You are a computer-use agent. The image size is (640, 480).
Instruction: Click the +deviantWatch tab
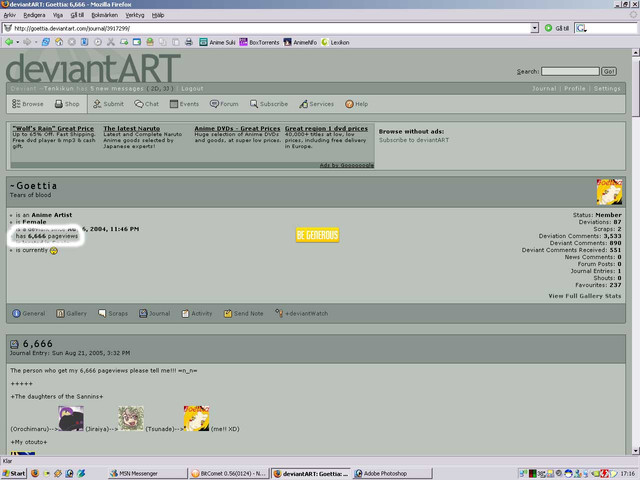coord(301,313)
